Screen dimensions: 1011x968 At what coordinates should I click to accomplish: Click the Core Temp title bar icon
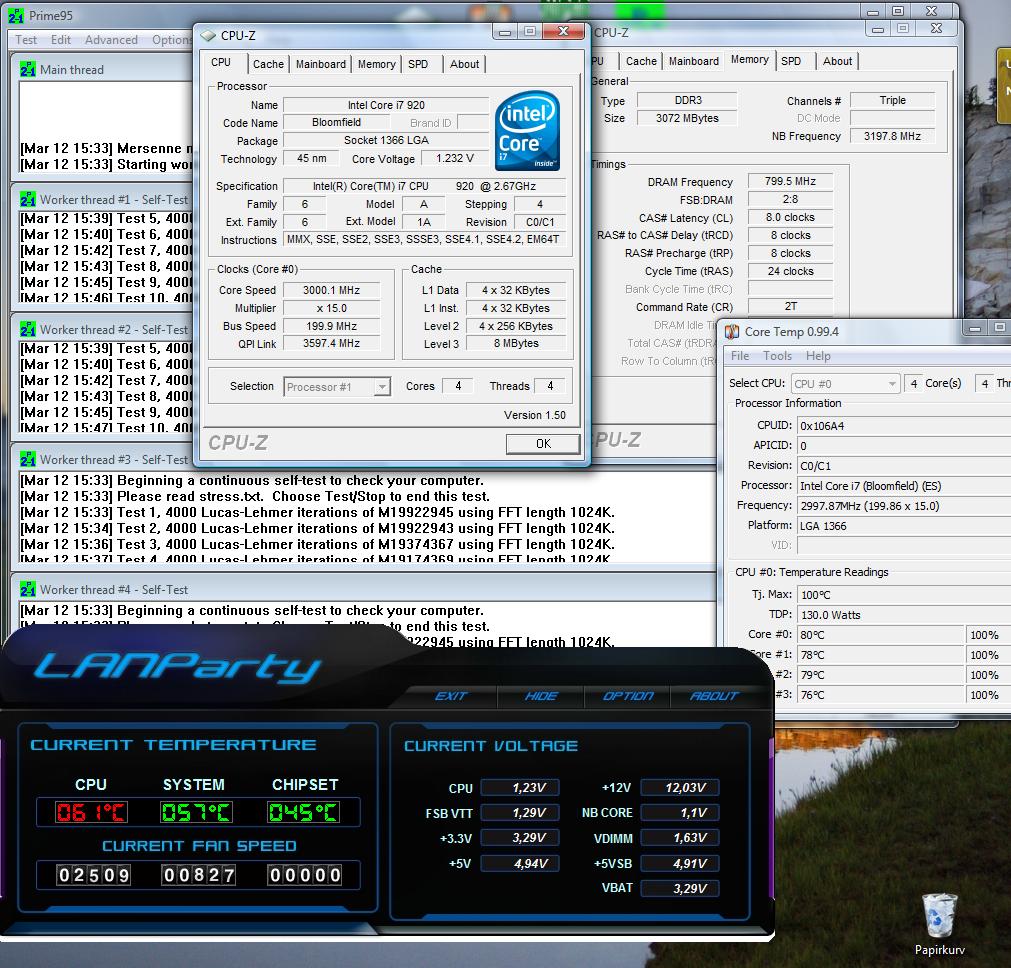pos(732,331)
